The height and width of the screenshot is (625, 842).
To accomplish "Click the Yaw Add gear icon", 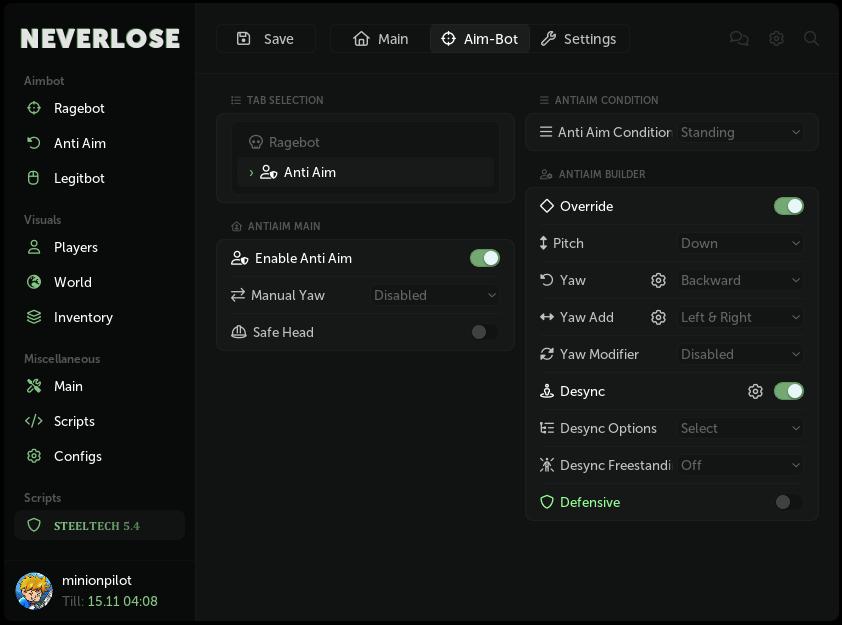I will pos(659,317).
